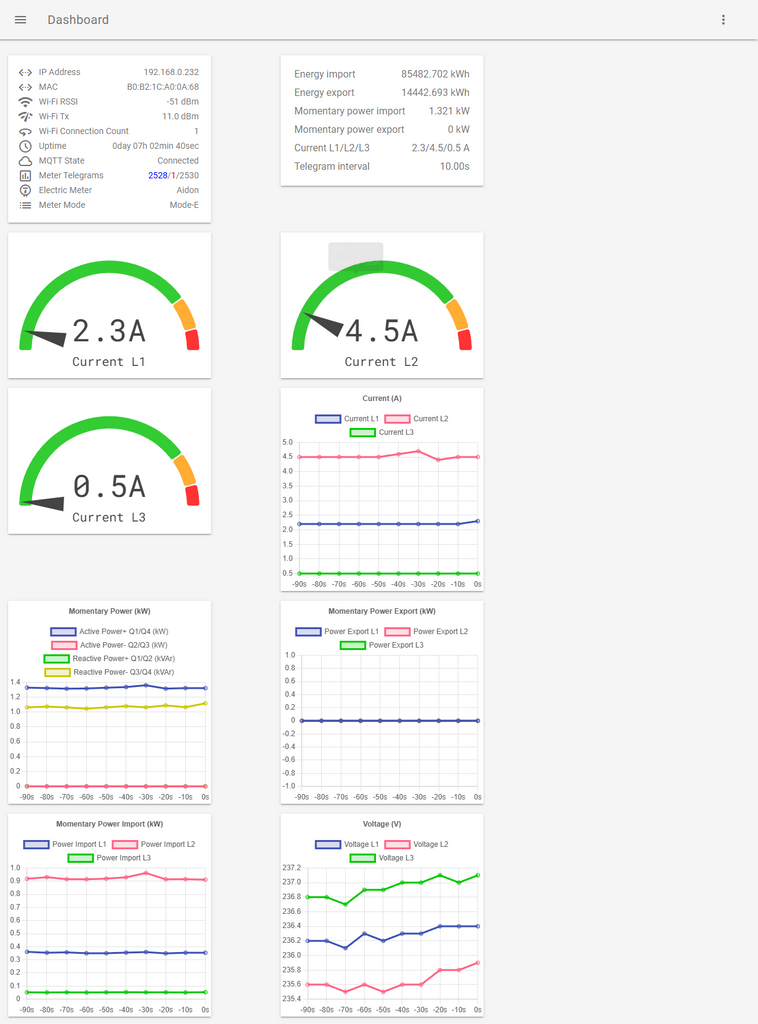Toggle Active Power+ Q1/Q4 legend entry
This screenshot has height=1024, width=758.
pyautogui.click(x=110, y=632)
